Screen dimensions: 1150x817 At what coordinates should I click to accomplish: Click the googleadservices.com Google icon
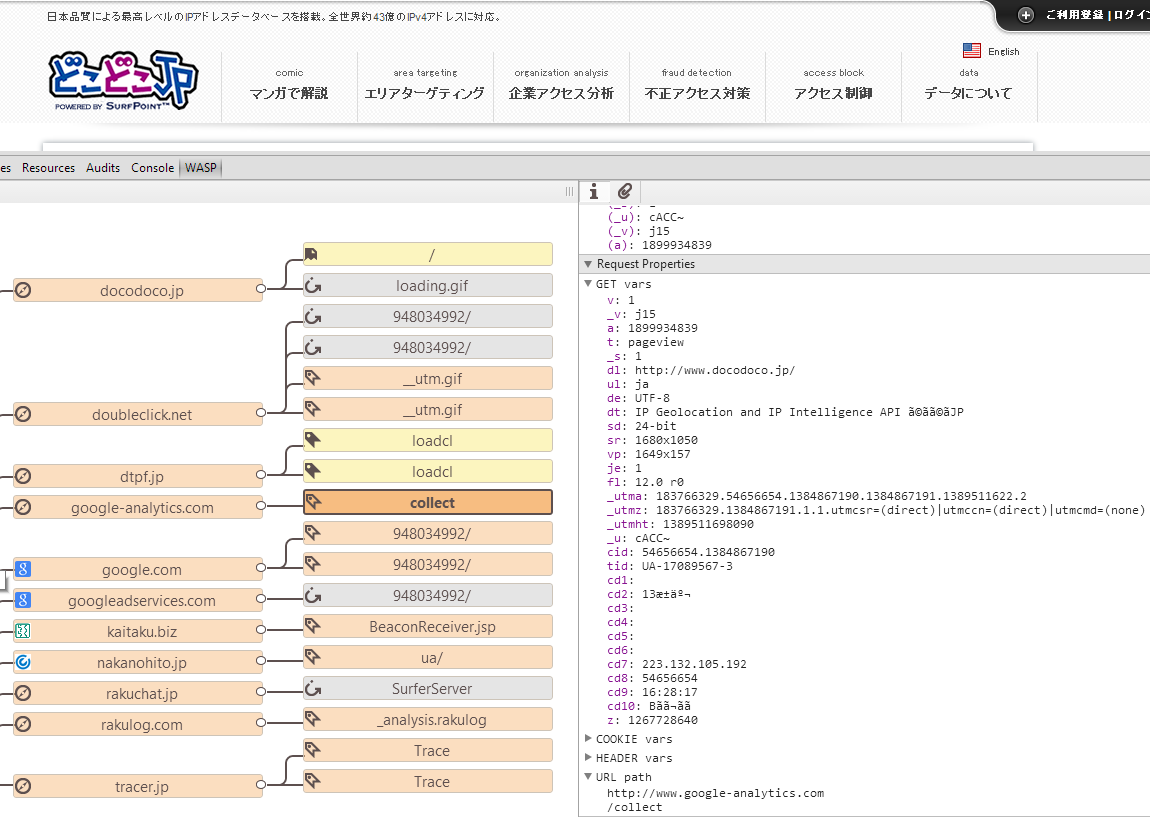pos(23,600)
